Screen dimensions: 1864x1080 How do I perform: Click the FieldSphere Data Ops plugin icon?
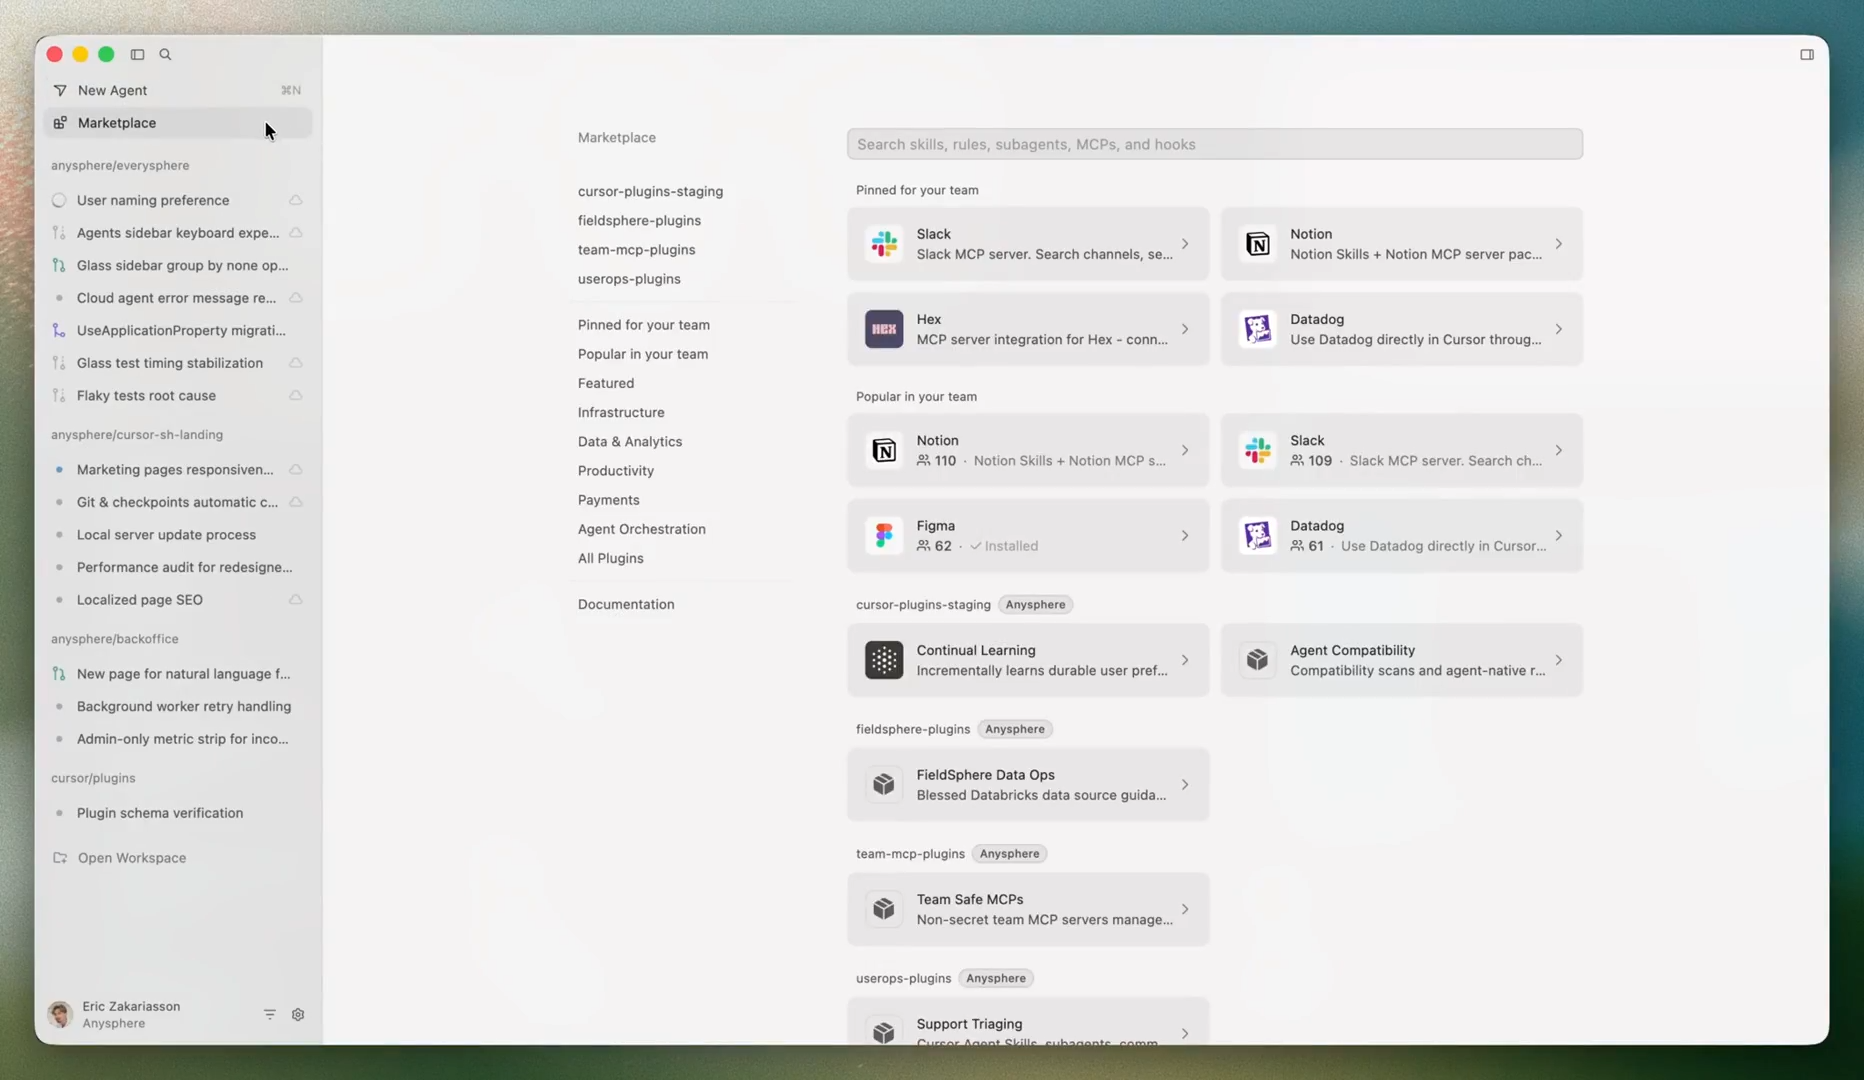click(x=884, y=785)
